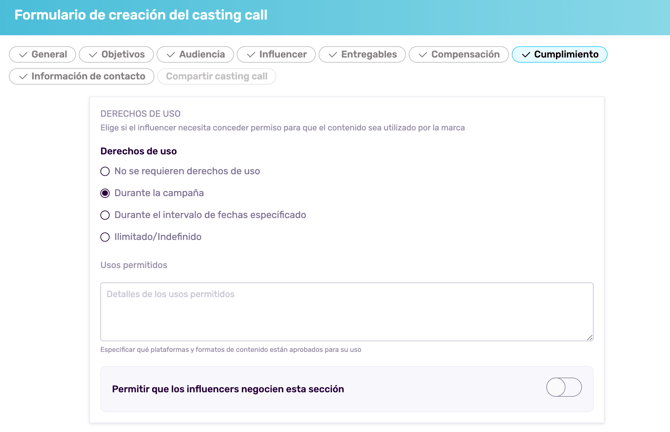
Task: Enable the influencer negotiation toggle switch
Action: tap(563, 388)
